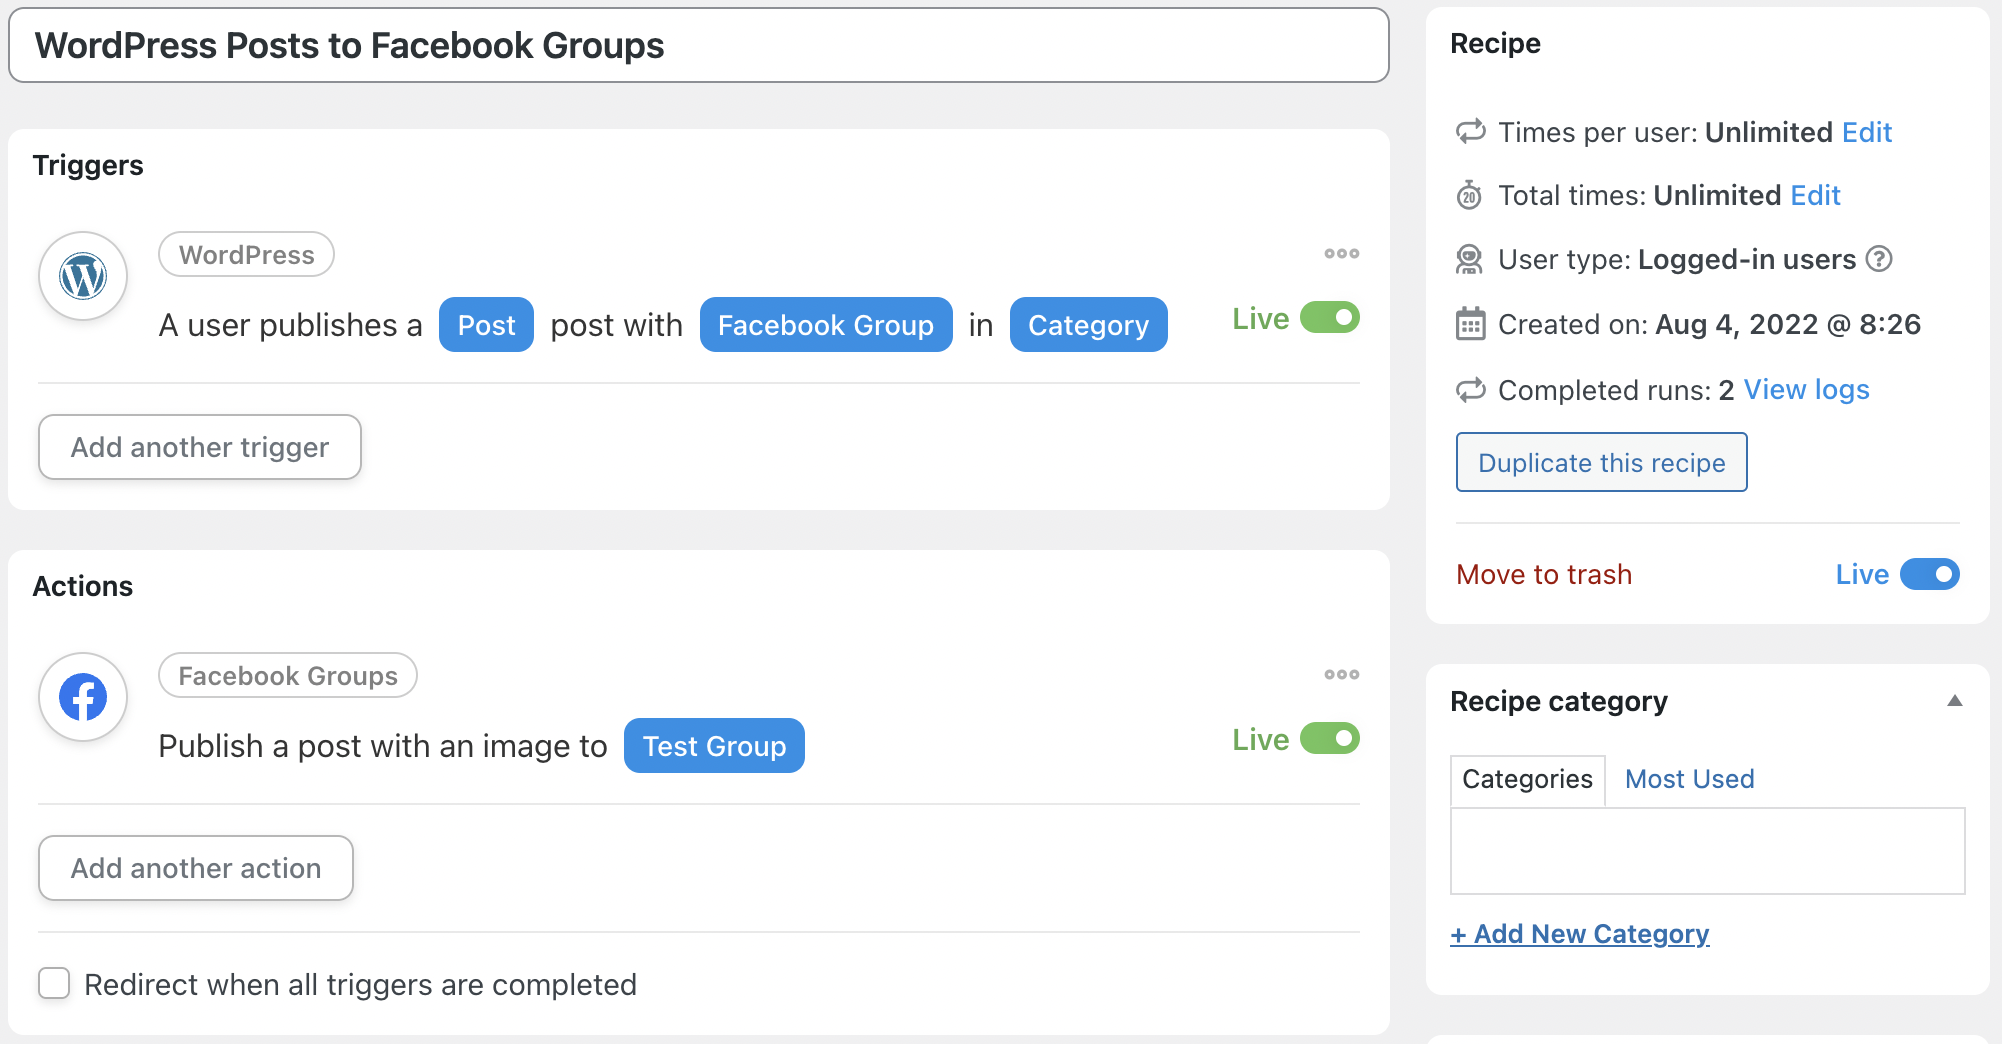Open the Facebook Groups action's three-dot menu

pos(1341,675)
